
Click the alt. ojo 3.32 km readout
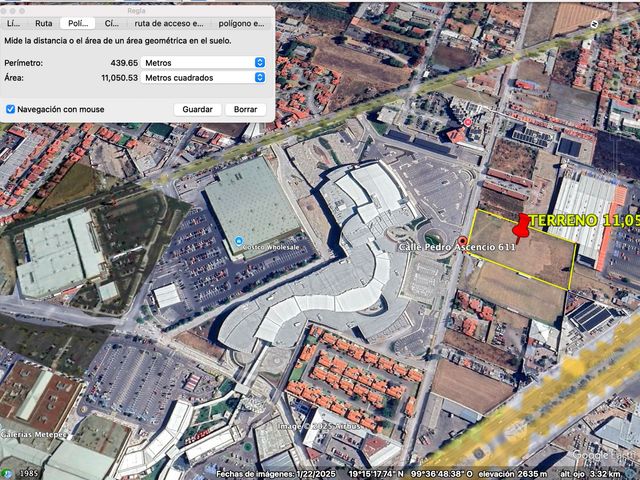590,474
